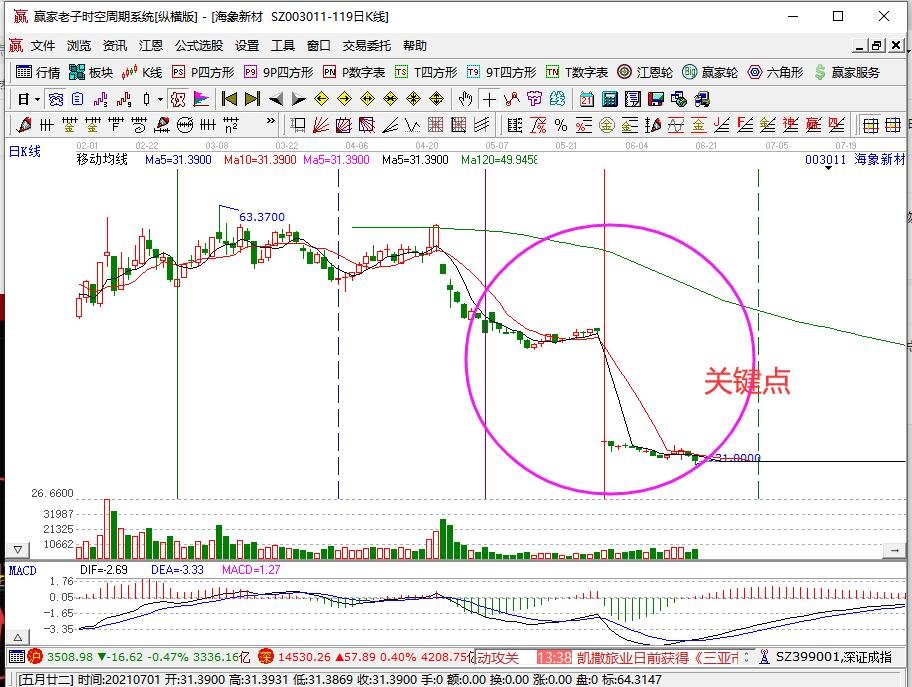
Task: Open the 窗口 menu
Action: click(319, 45)
